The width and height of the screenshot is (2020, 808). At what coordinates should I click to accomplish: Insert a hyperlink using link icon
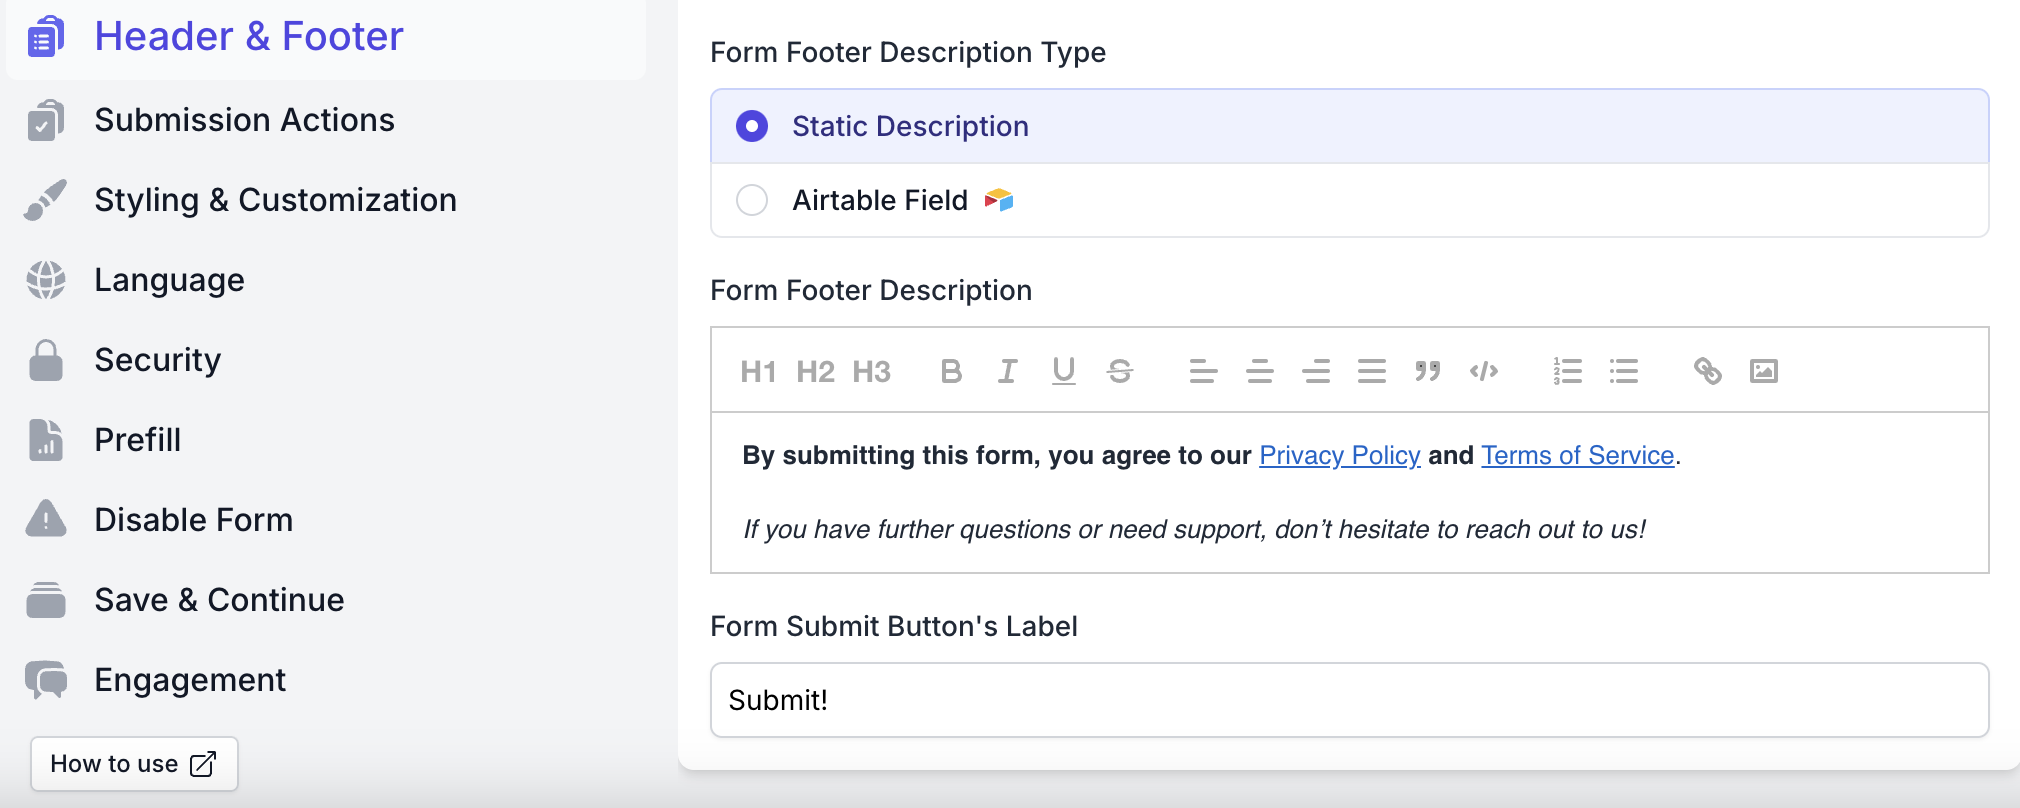pyautogui.click(x=1707, y=371)
